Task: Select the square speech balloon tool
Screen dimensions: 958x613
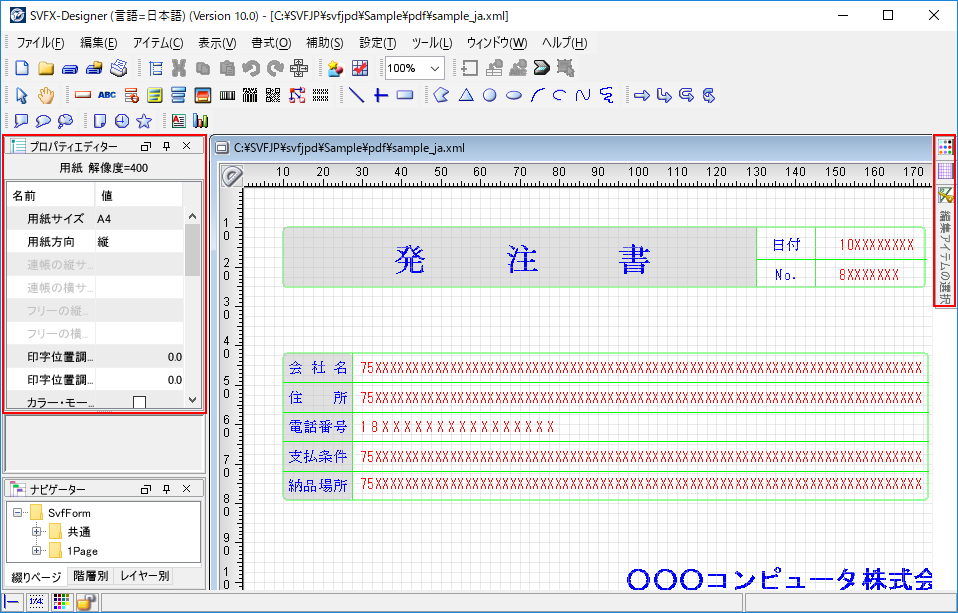Action: [21, 121]
